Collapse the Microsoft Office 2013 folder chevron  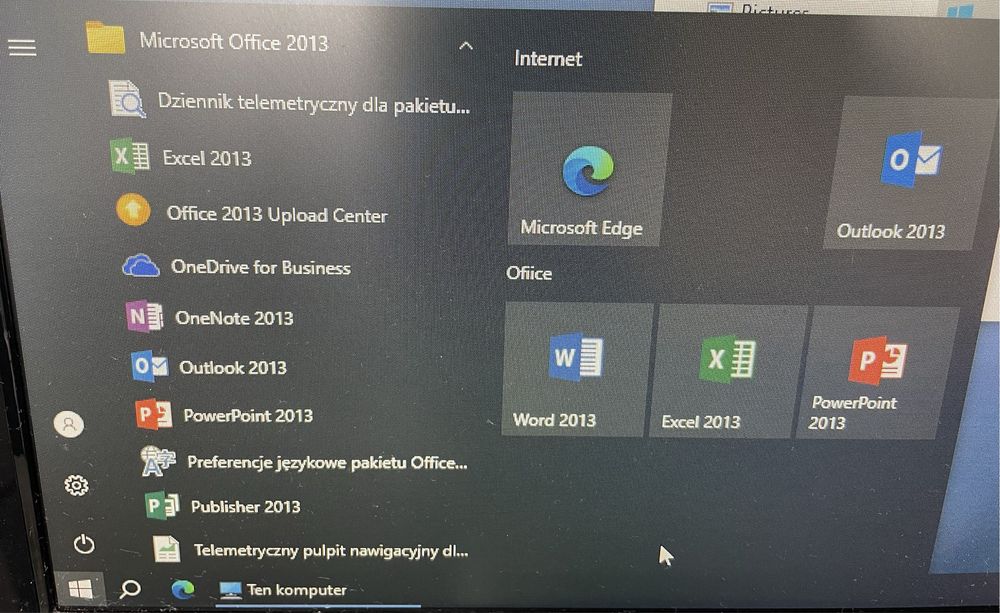click(x=466, y=46)
